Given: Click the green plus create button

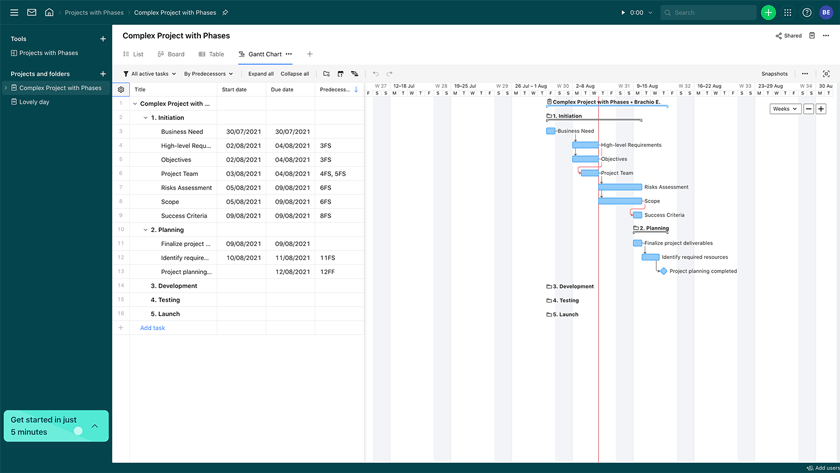Looking at the screenshot, I should click(x=768, y=13).
